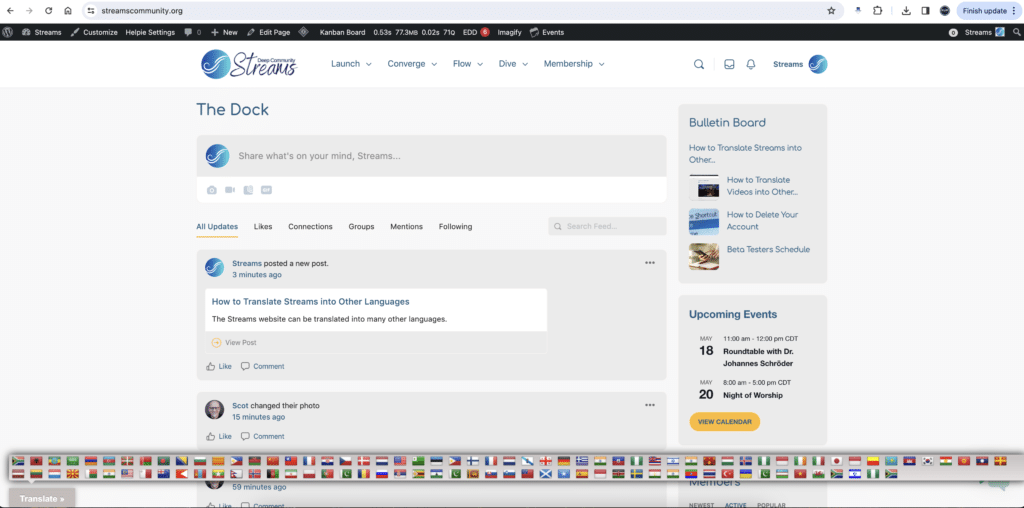
Task: Click the Translate button at bottom left
Action: point(42,498)
